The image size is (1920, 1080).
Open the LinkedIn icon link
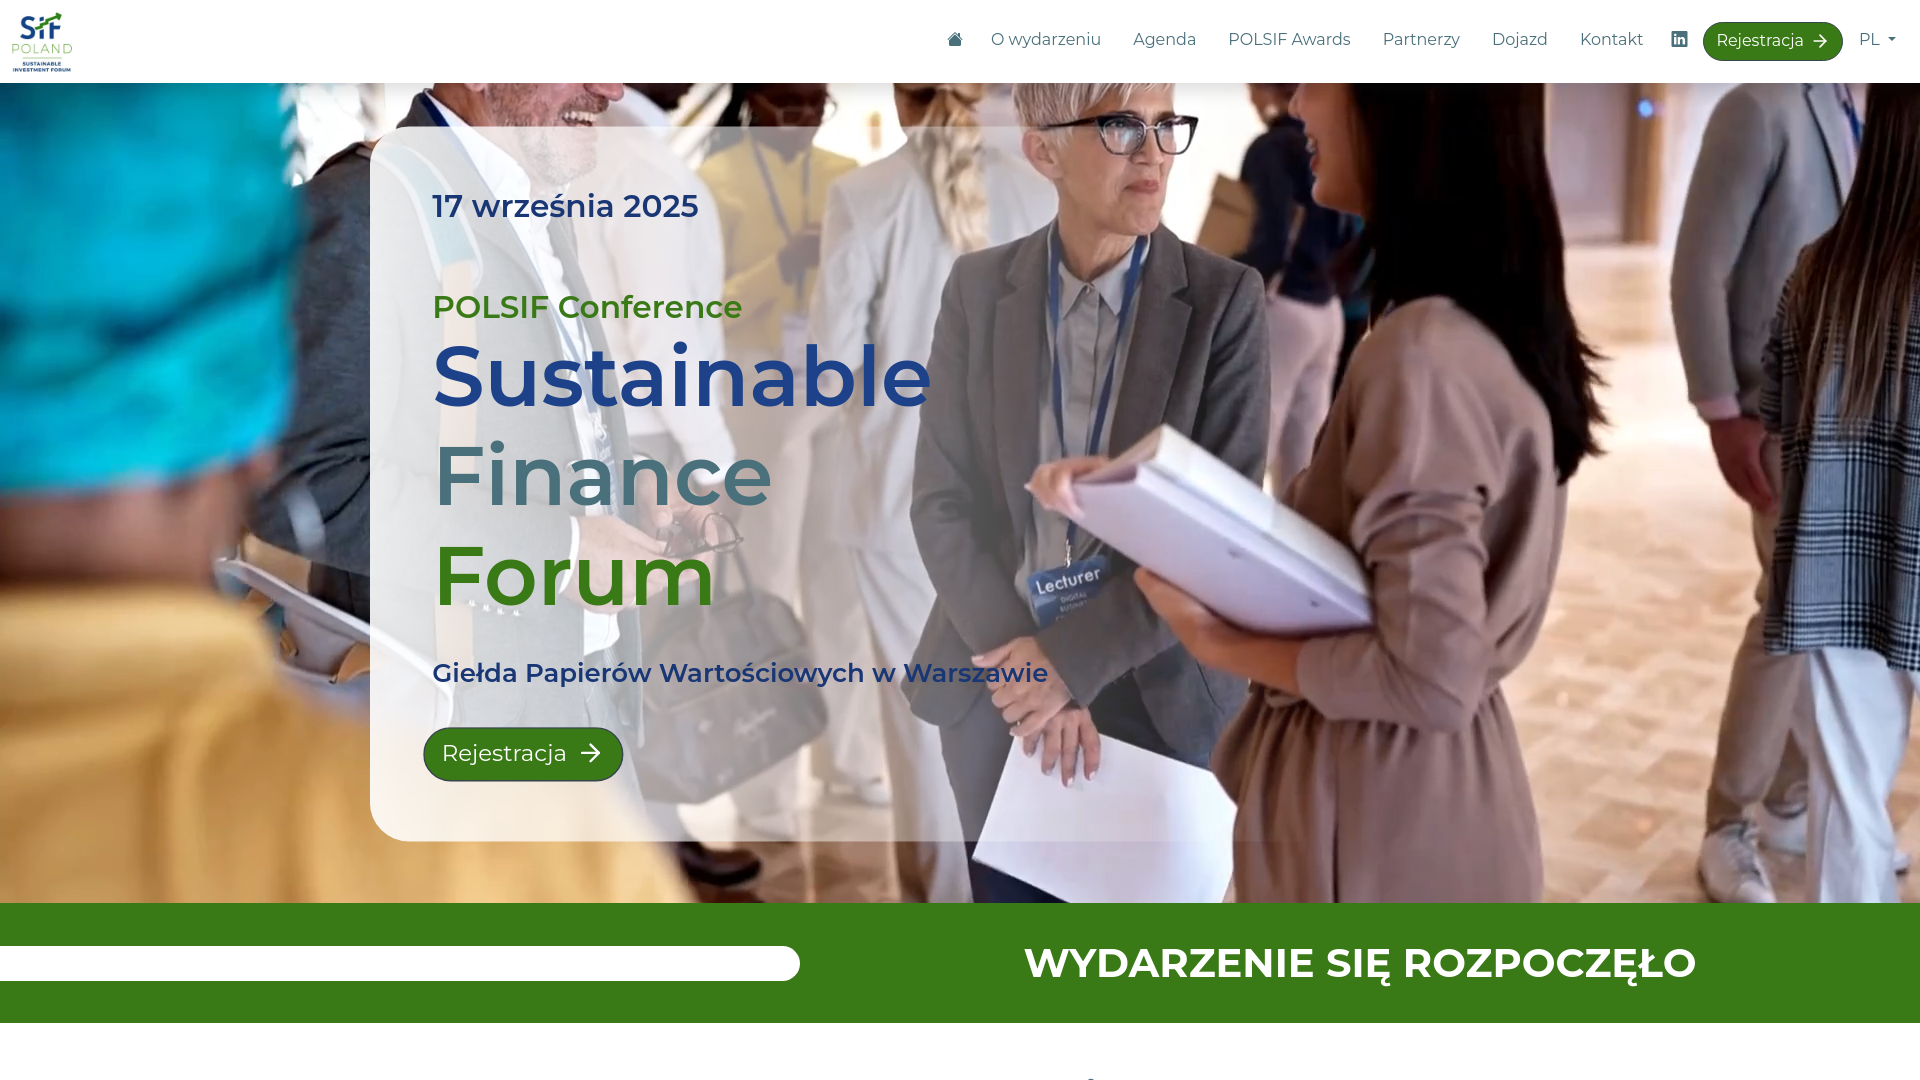1679,40
